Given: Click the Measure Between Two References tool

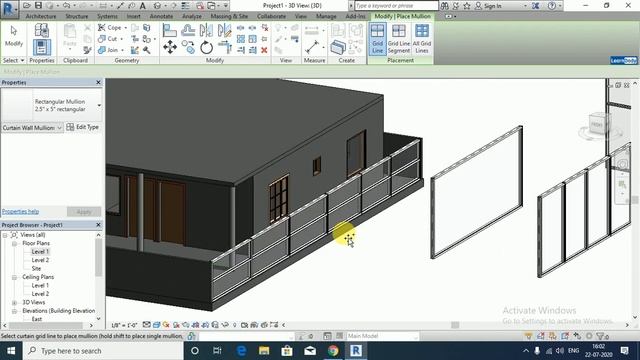Looking at the screenshot, I should 312,47.
